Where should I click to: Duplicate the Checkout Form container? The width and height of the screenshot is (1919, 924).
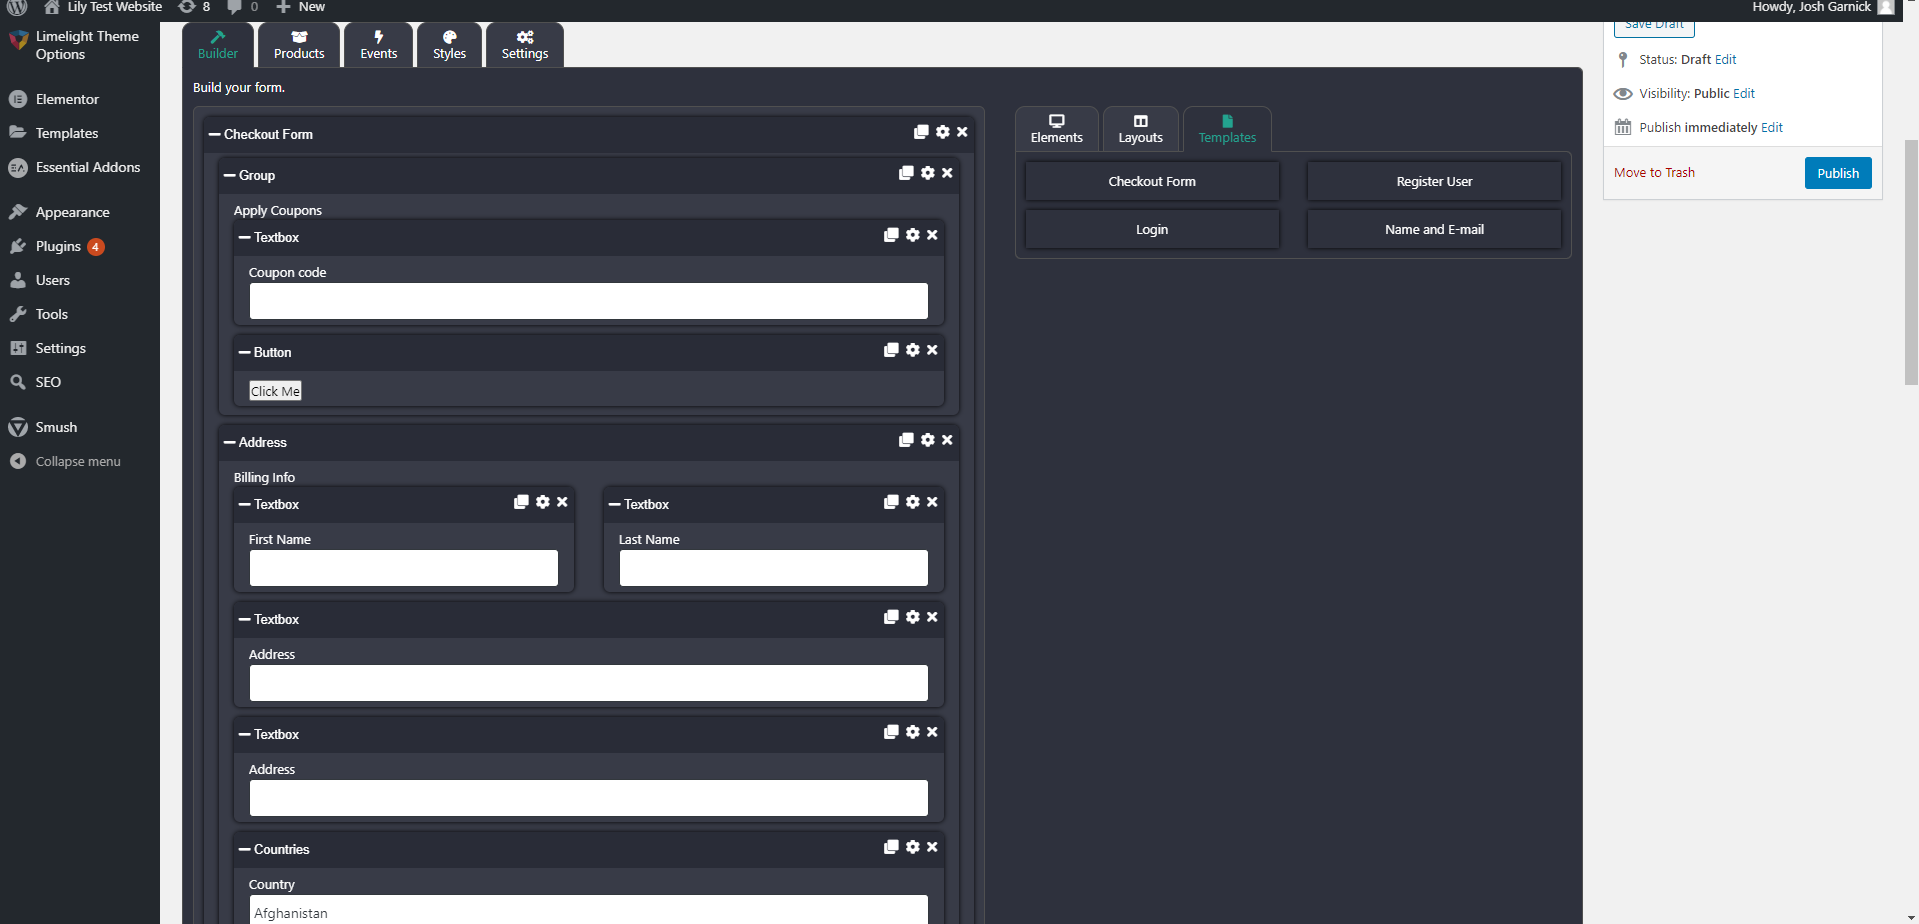click(921, 132)
